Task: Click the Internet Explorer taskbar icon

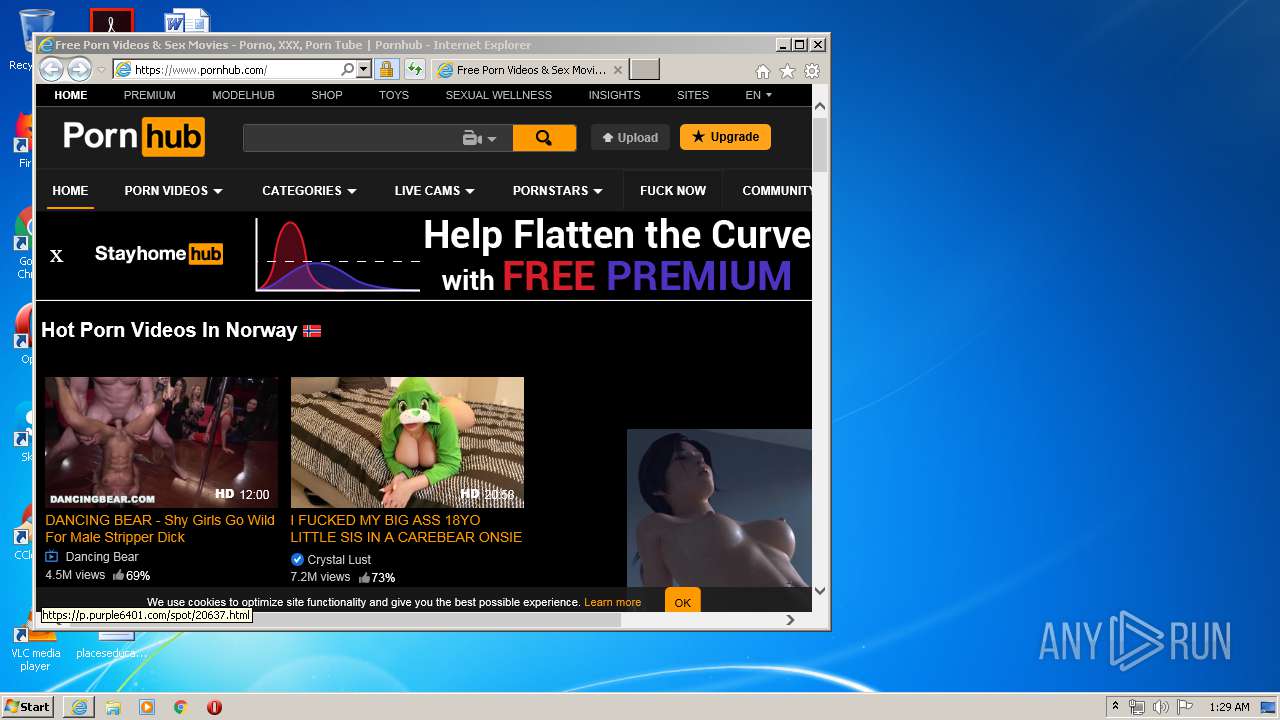Action: tap(79, 707)
